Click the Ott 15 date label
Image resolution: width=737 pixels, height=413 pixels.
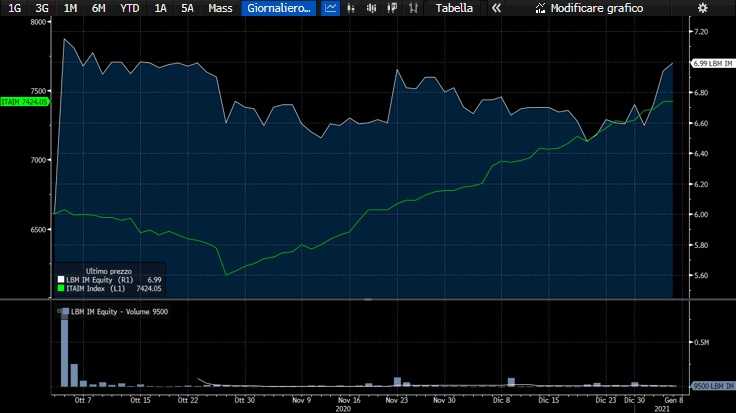coord(140,400)
